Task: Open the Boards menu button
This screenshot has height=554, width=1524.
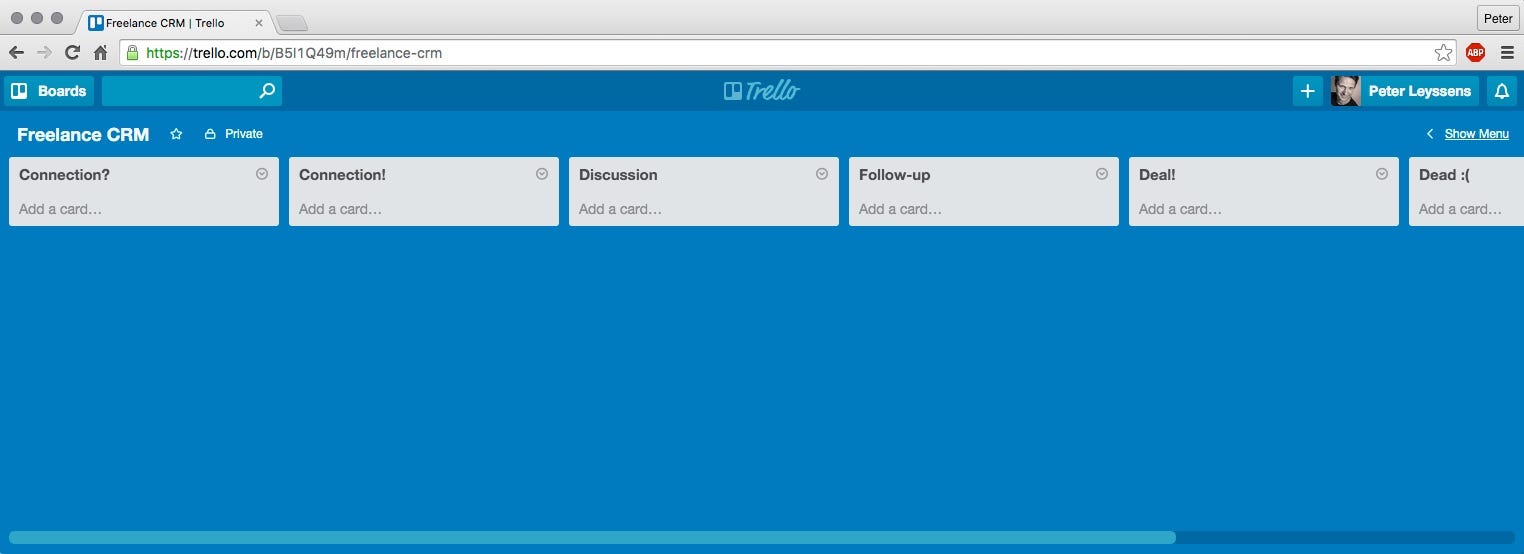Action: point(49,91)
